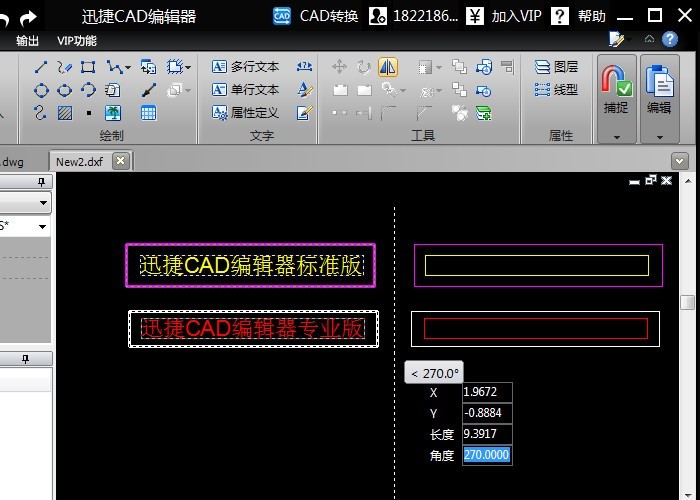The image size is (700, 500).
Task: Select the Spline curve tool
Action: pyautogui.click(x=41, y=113)
